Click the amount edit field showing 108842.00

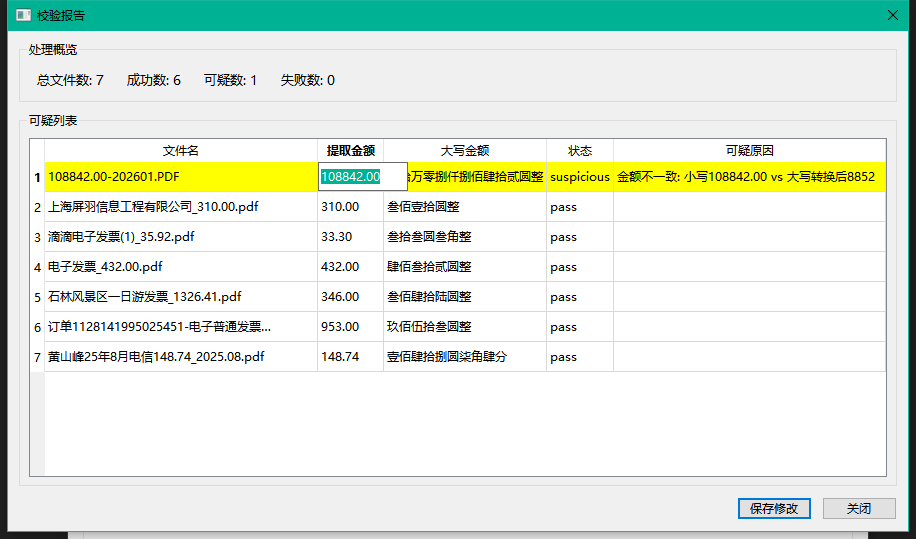click(x=362, y=177)
